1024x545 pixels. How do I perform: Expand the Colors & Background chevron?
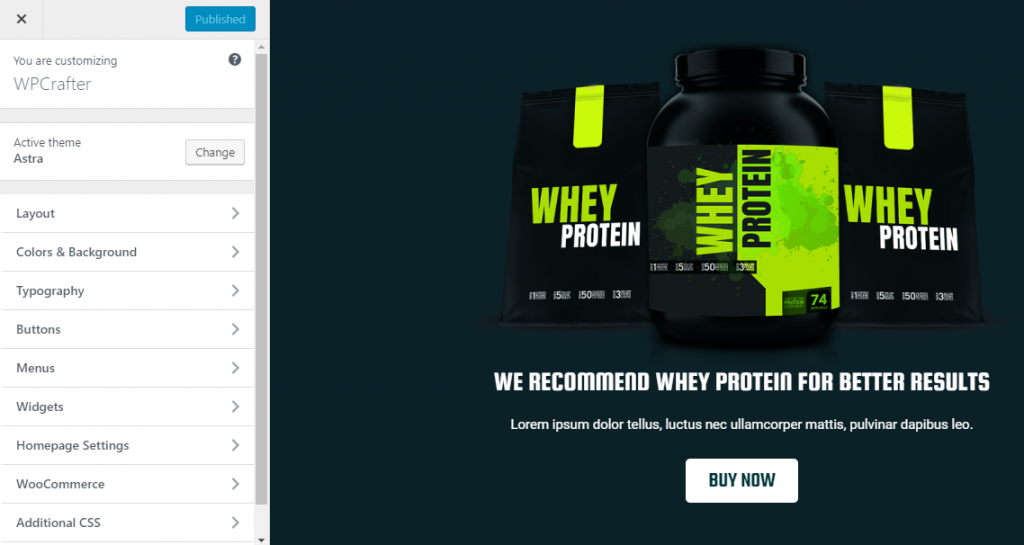[235, 252]
